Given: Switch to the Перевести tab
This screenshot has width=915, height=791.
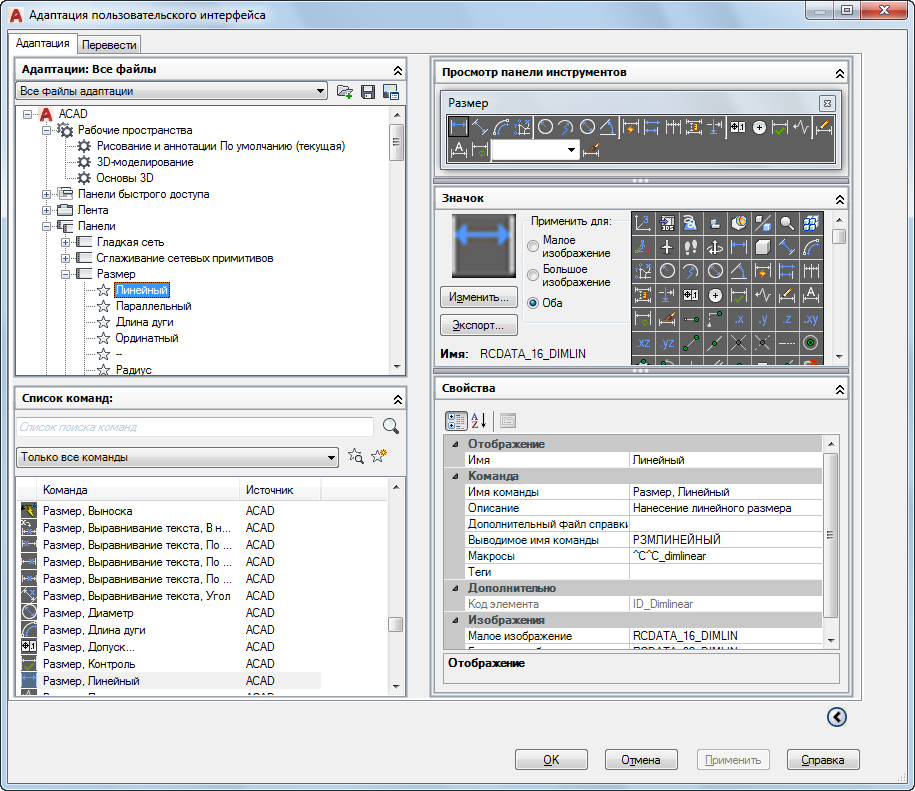Looking at the screenshot, I should (109, 45).
